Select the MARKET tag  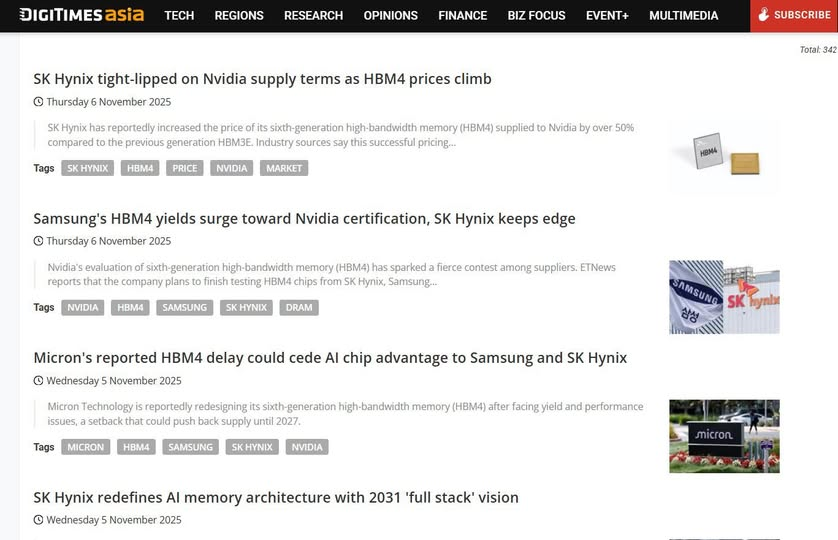pos(284,168)
